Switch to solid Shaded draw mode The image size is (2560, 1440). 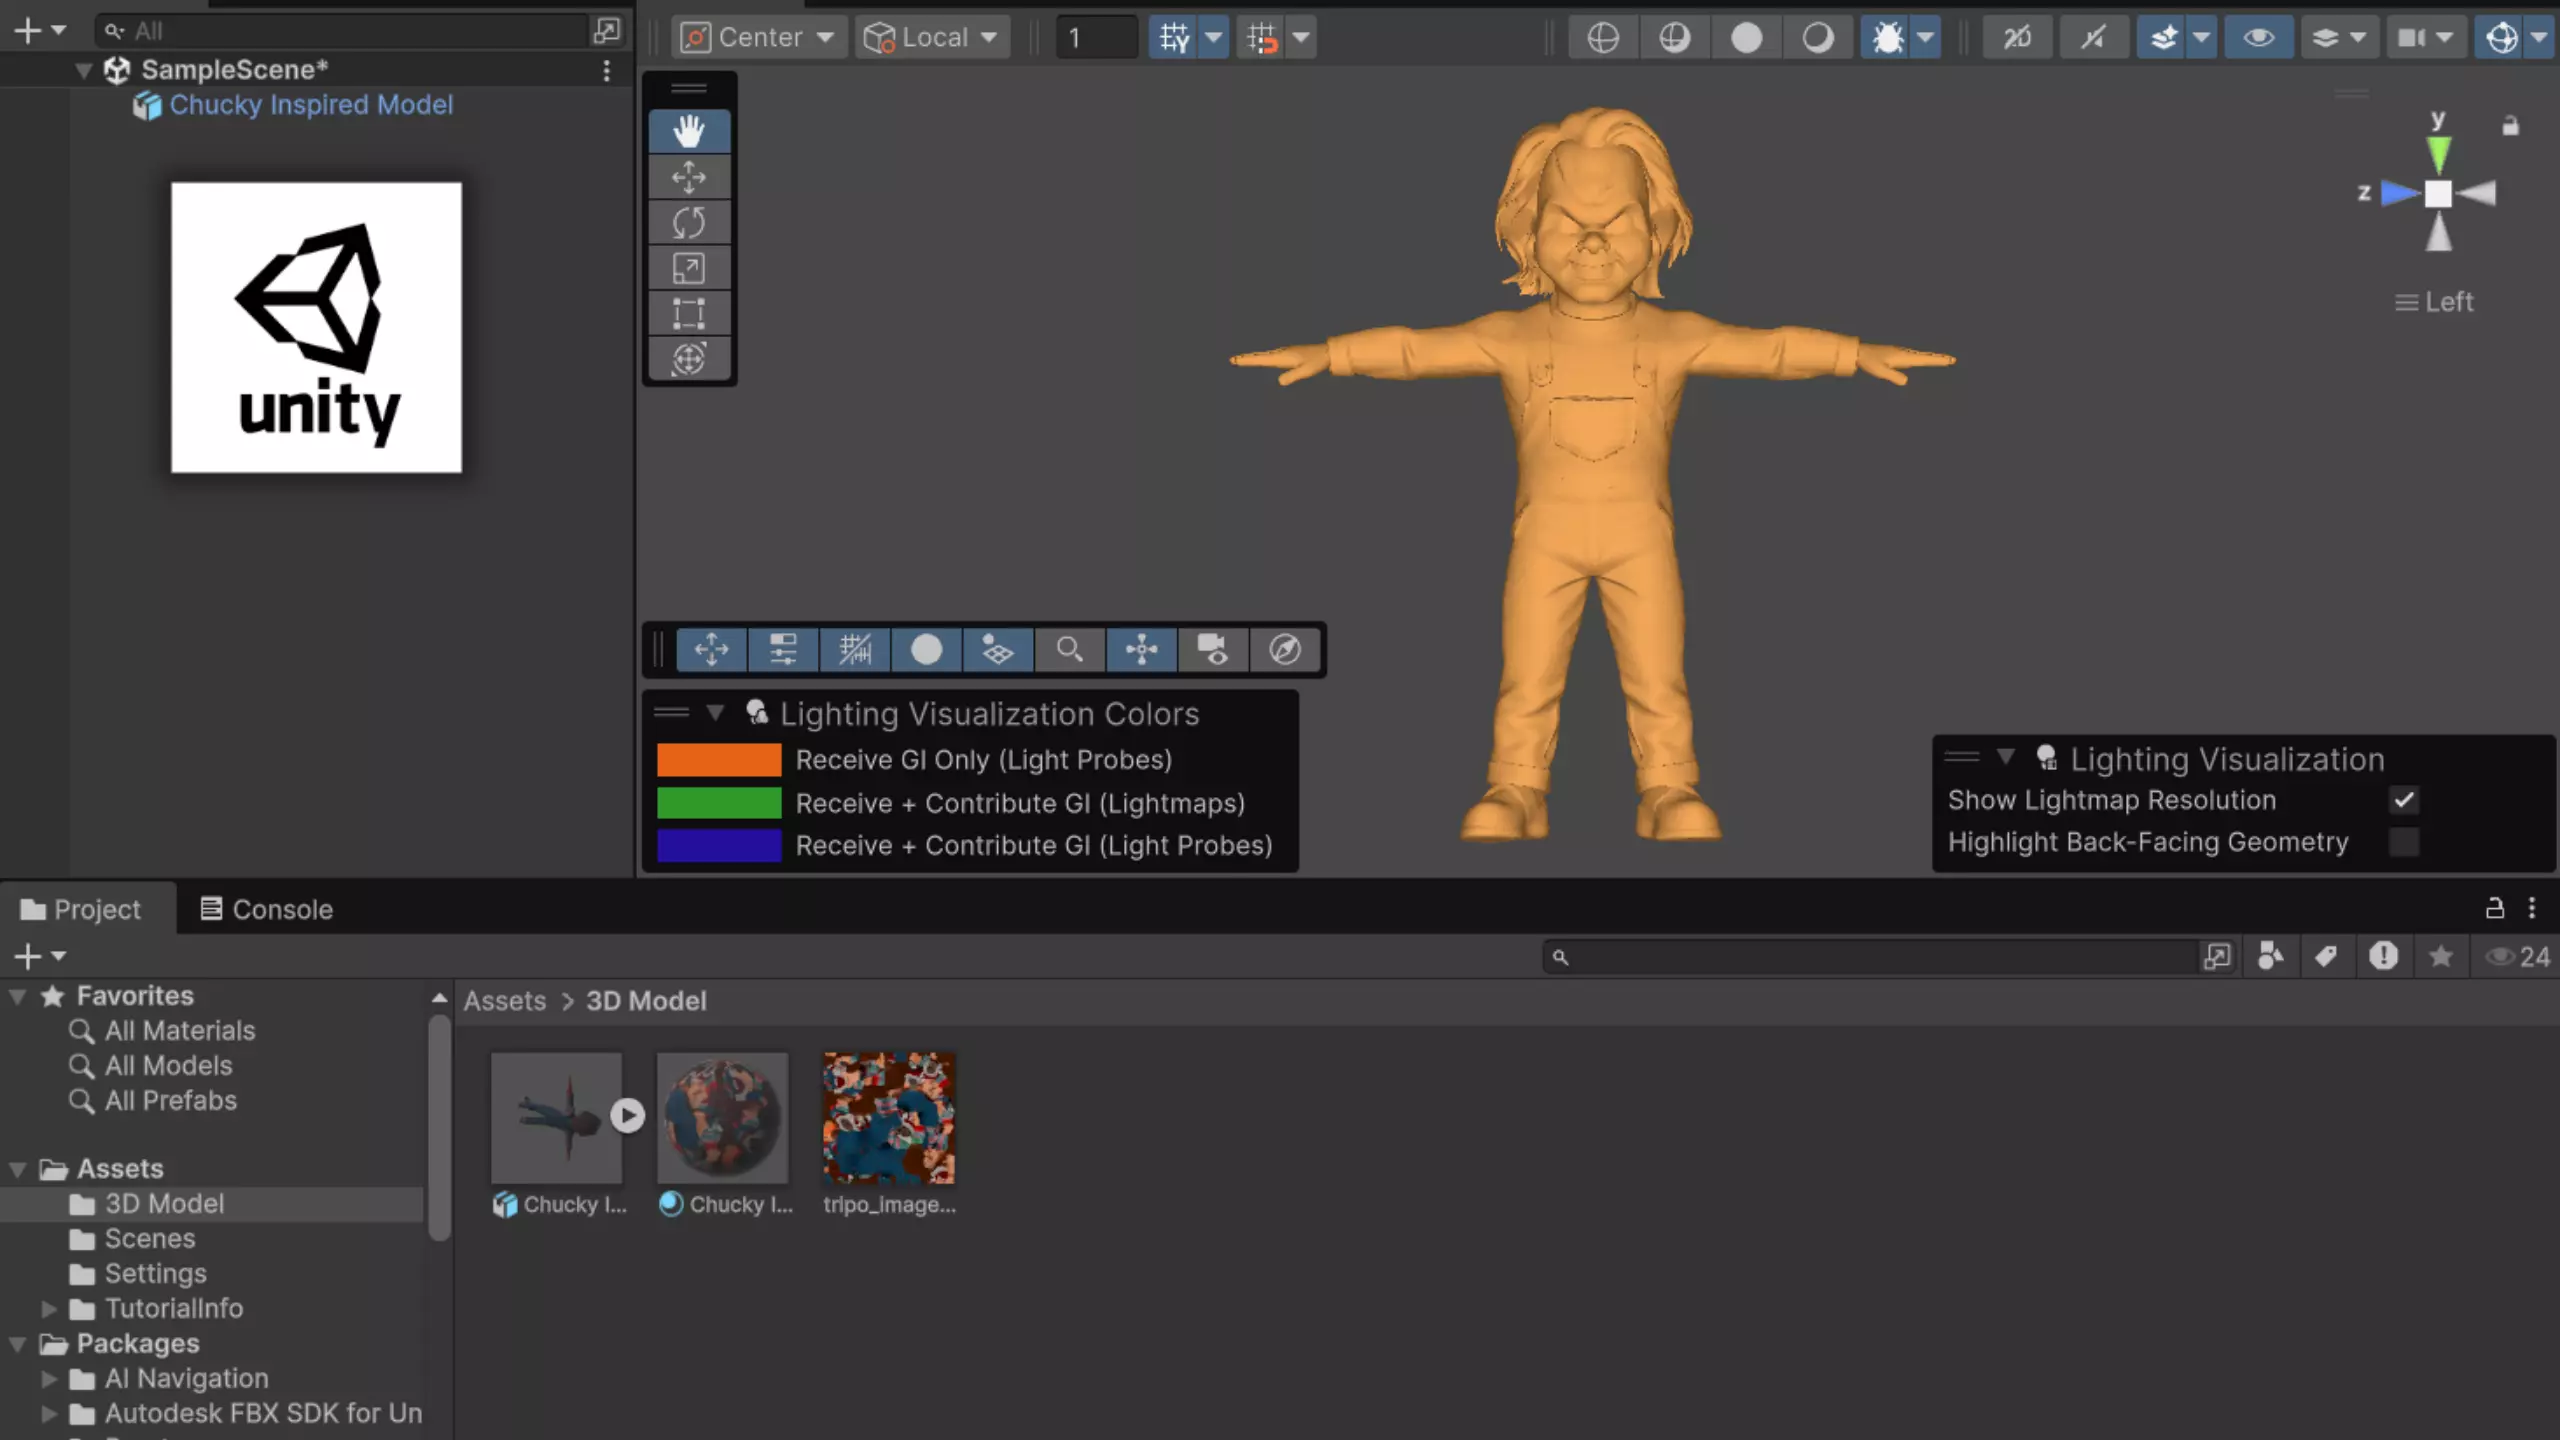(1747, 37)
